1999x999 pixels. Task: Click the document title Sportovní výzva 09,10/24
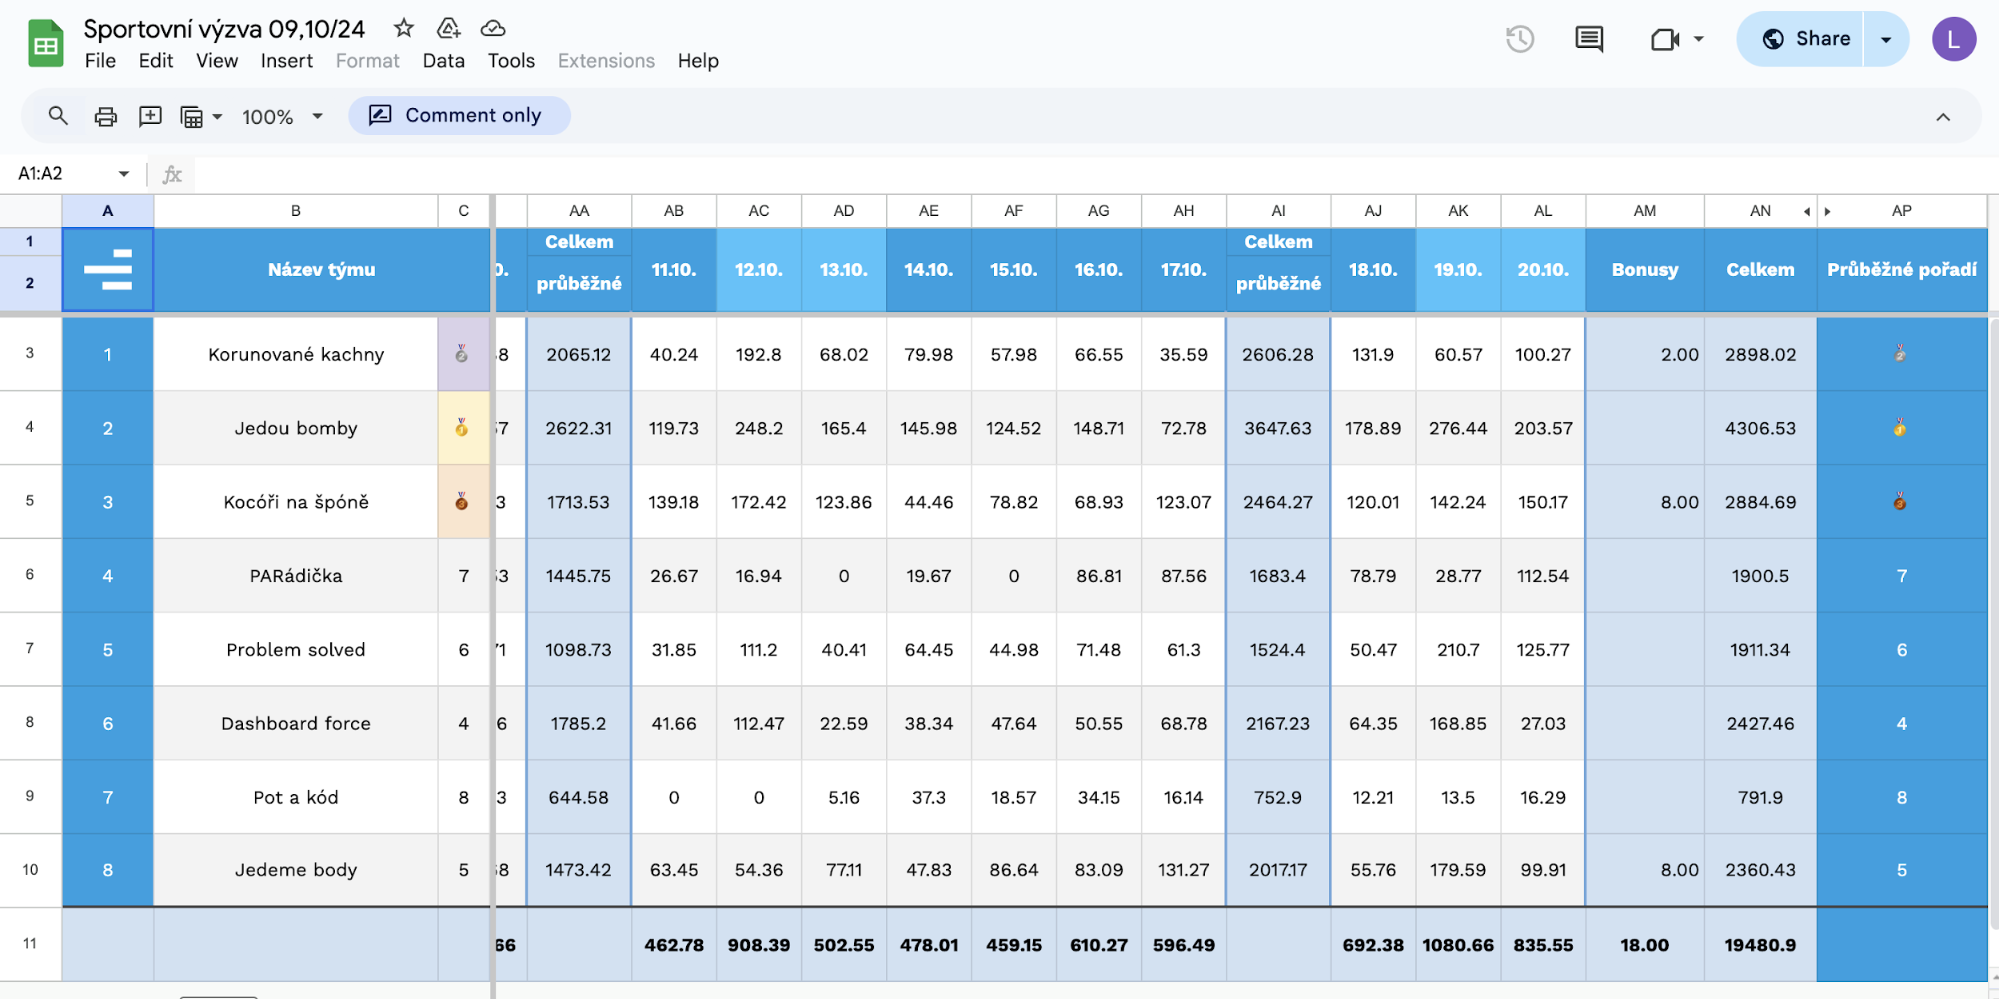click(224, 29)
